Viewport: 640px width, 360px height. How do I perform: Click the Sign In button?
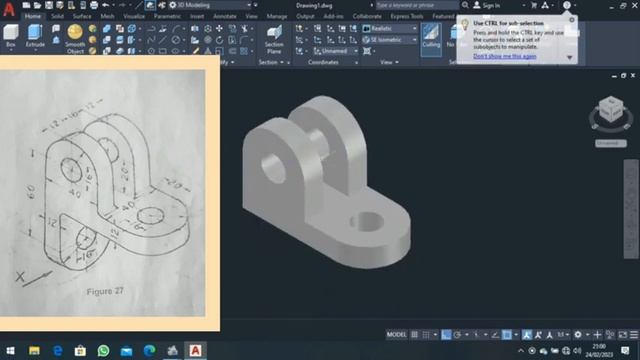tap(486, 5)
